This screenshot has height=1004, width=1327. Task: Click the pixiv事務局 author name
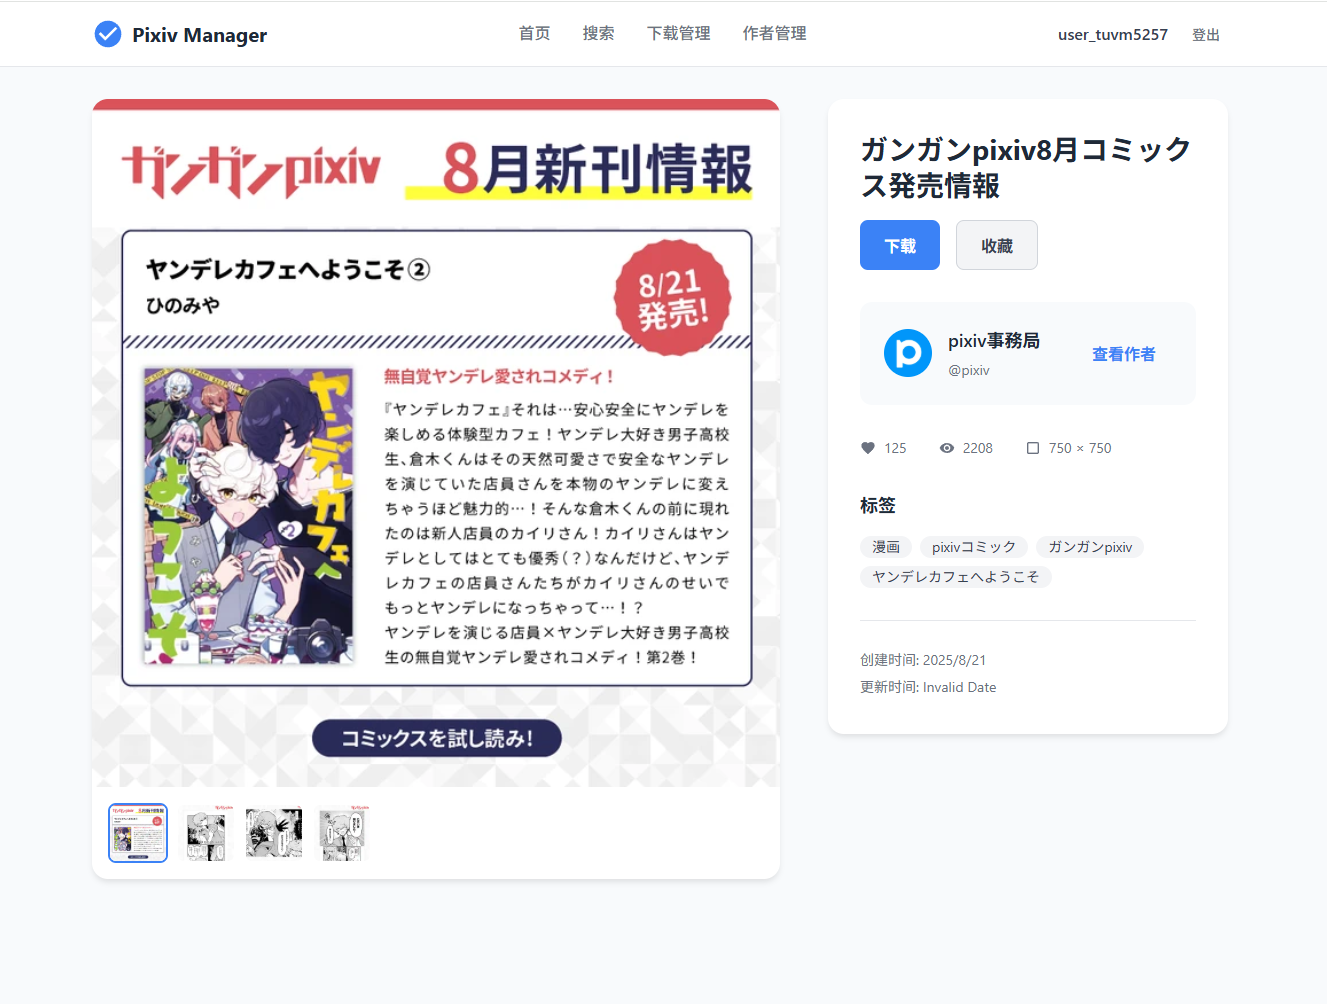994,341
